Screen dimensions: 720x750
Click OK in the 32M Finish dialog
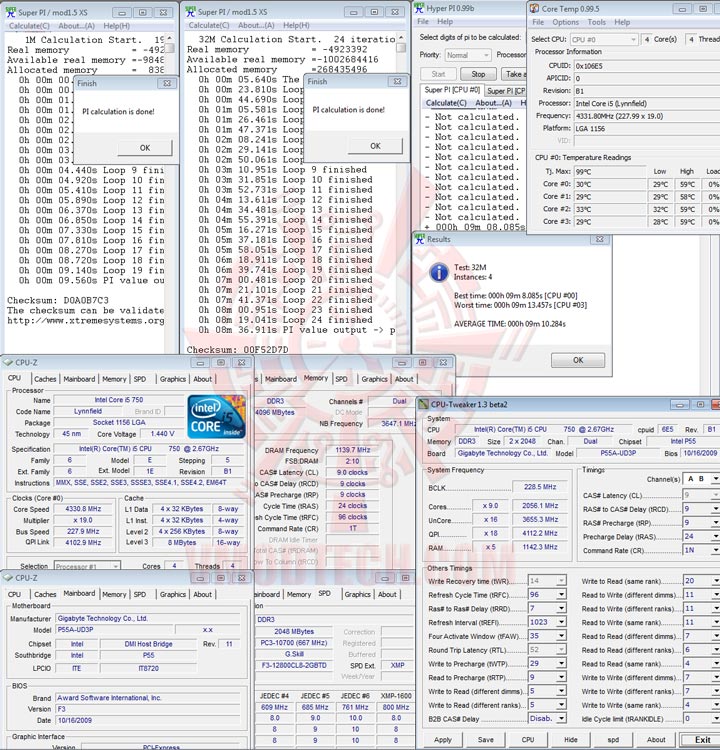coord(375,146)
